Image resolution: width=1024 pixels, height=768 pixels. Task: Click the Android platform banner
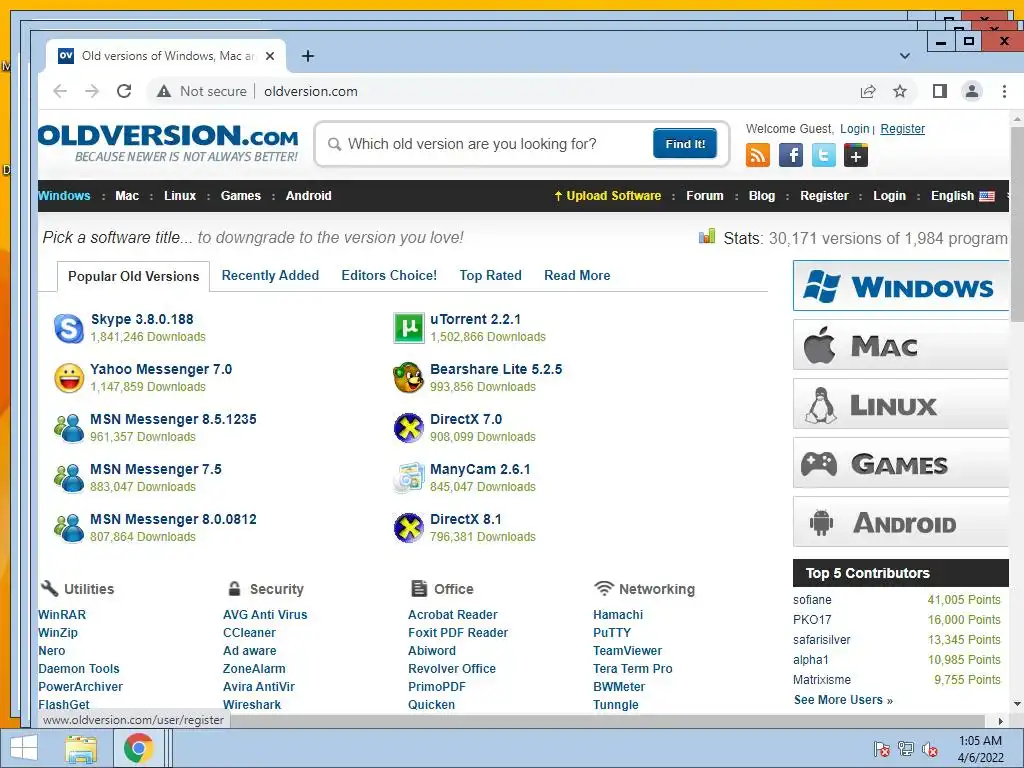(901, 522)
